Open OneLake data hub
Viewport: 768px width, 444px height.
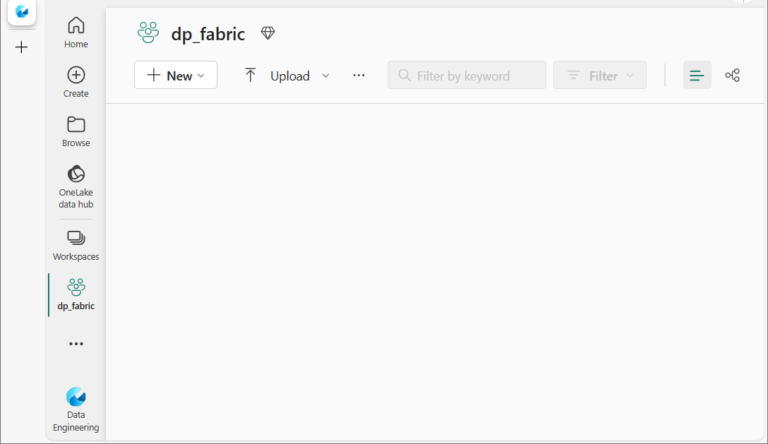pyautogui.click(x=76, y=187)
